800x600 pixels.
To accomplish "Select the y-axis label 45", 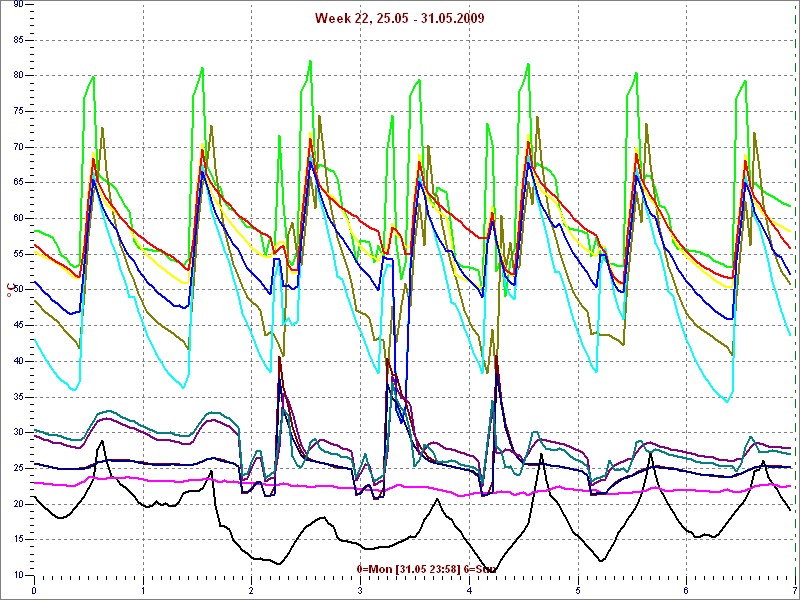I will (17, 326).
